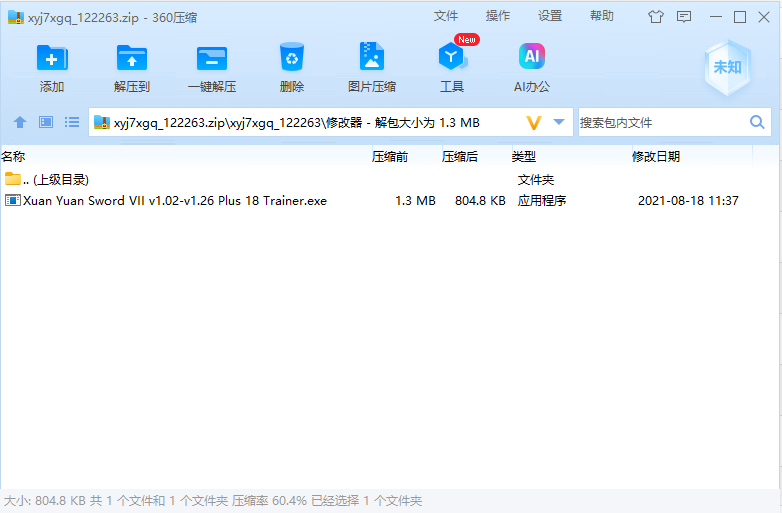This screenshot has height=513, width=782.
Task: Switch to thumbnail icon view mode
Action: tap(46, 122)
